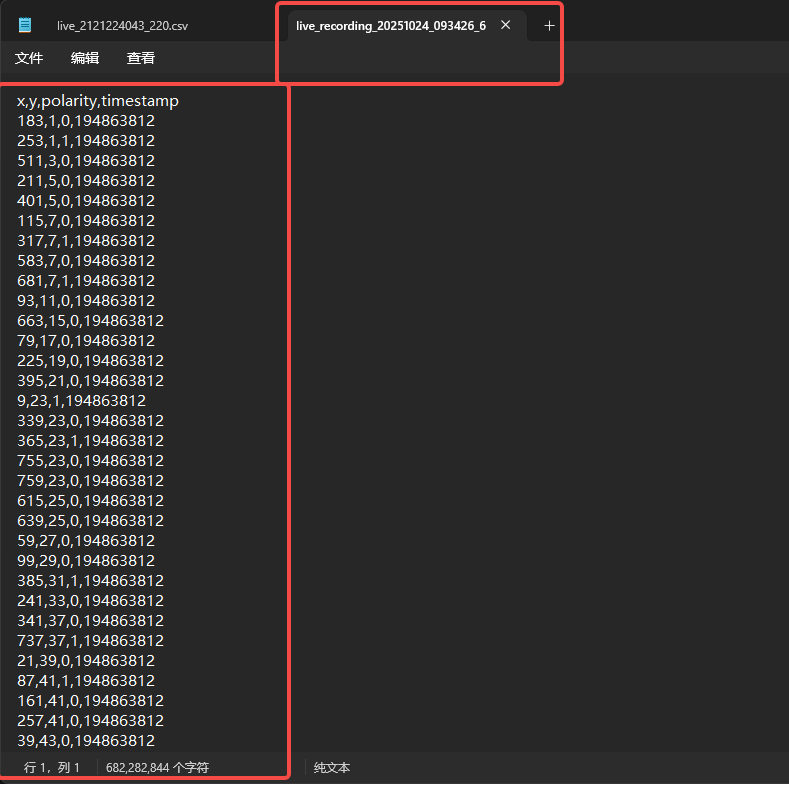Screen dimensions: 789x785
Task: Add a new tab with plus button
Action: (x=548, y=26)
